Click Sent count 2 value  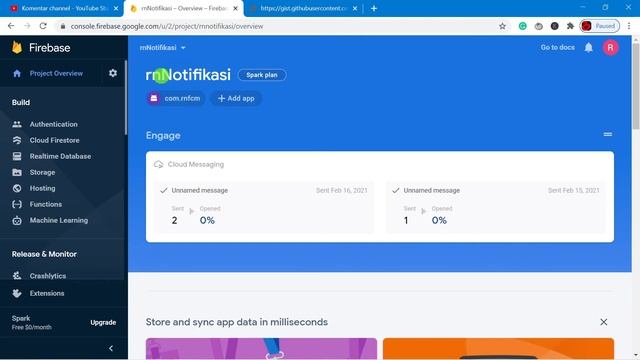[174, 220]
